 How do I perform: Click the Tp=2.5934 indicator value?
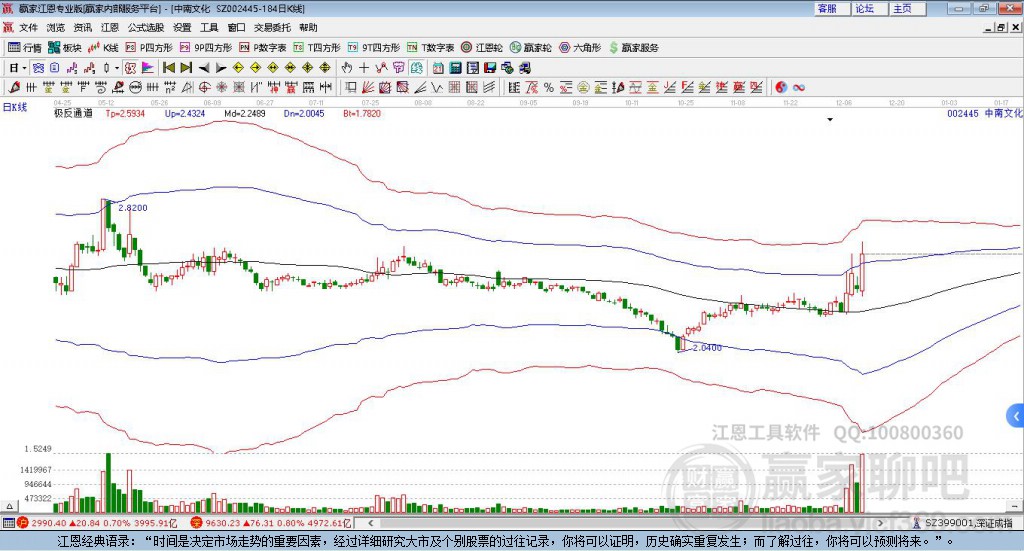click(x=125, y=114)
